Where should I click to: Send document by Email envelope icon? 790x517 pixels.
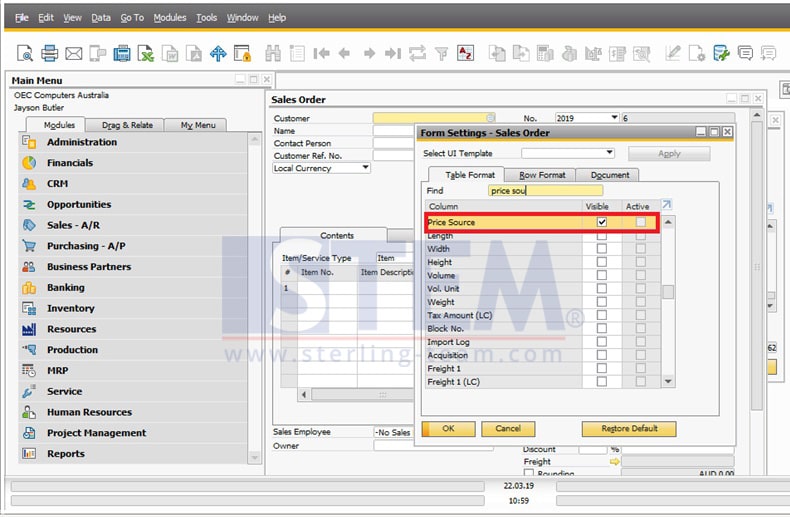click(74, 53)
